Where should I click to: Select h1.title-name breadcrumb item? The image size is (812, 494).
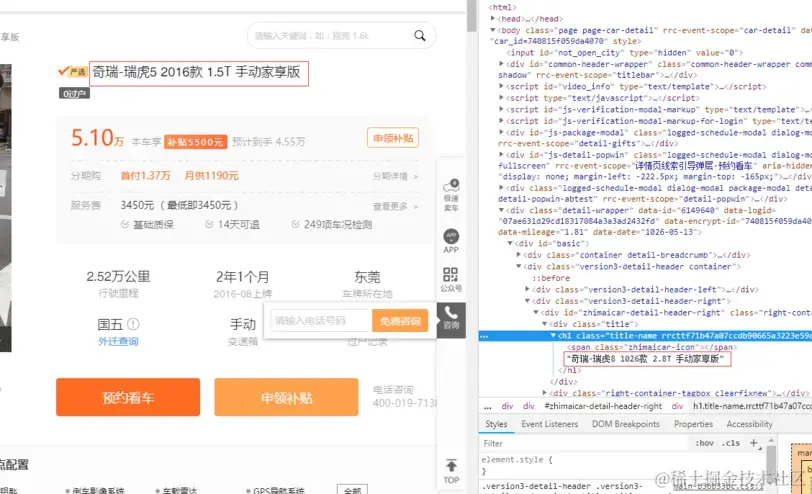coord(752,406)
